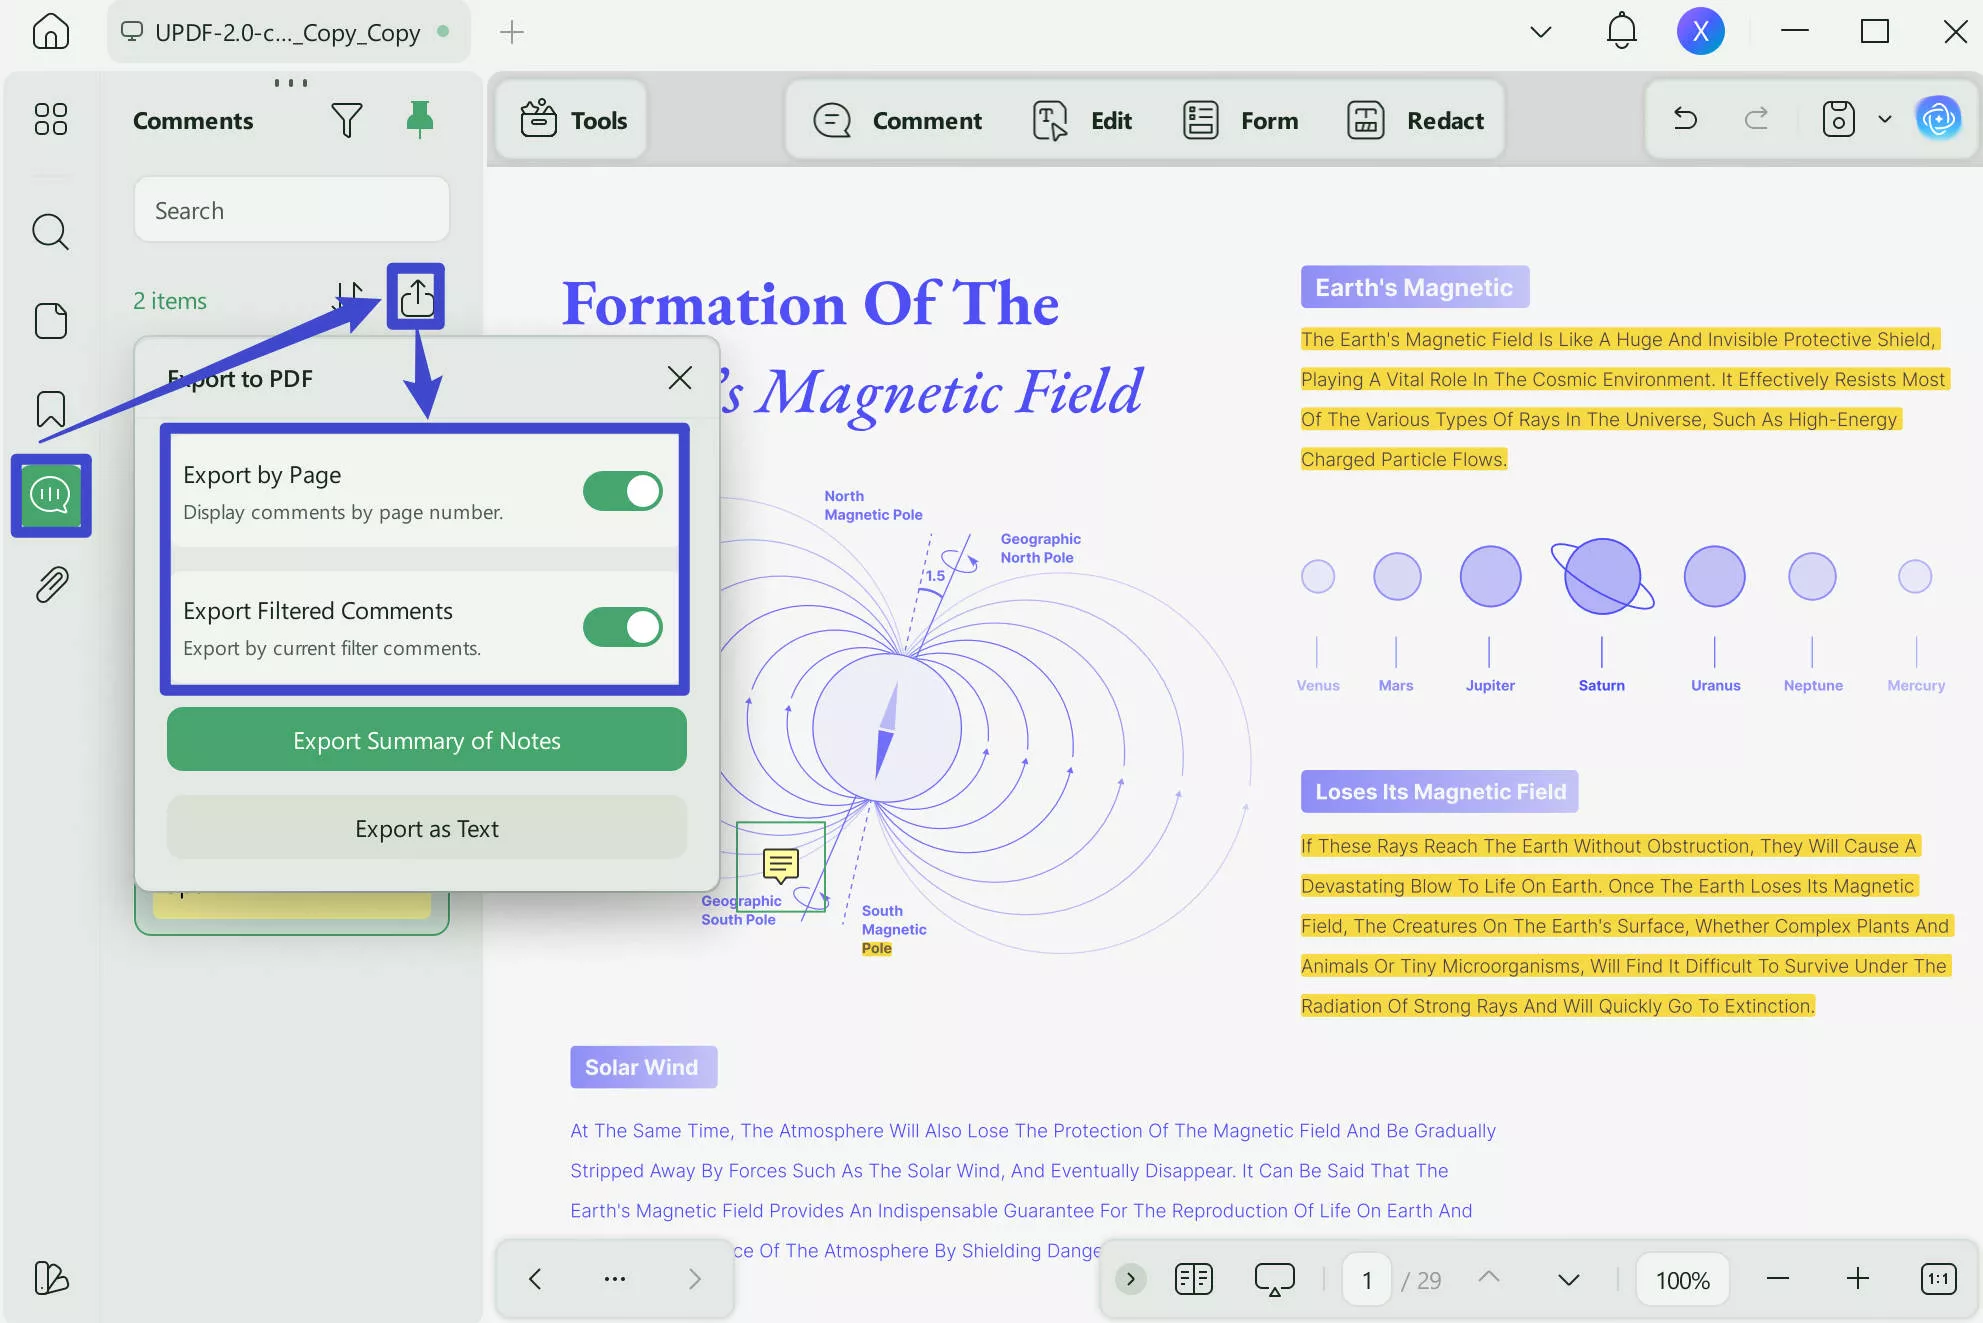Go to next page down chevron
The height and width of the screenshot is (1323, 1983).
tap(1568, 1279)
